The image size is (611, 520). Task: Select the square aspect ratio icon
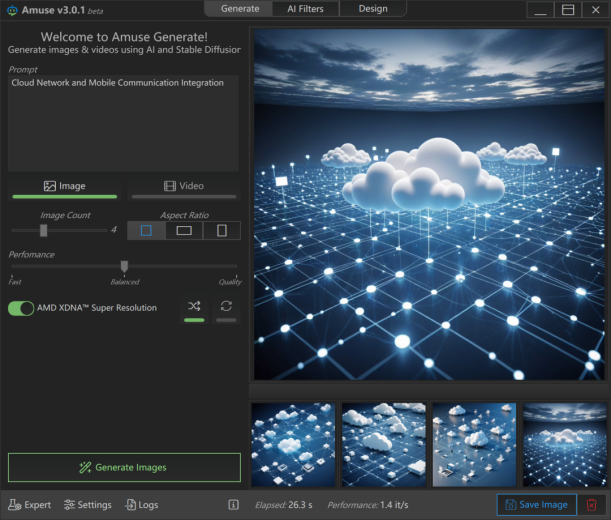(146, 230)
